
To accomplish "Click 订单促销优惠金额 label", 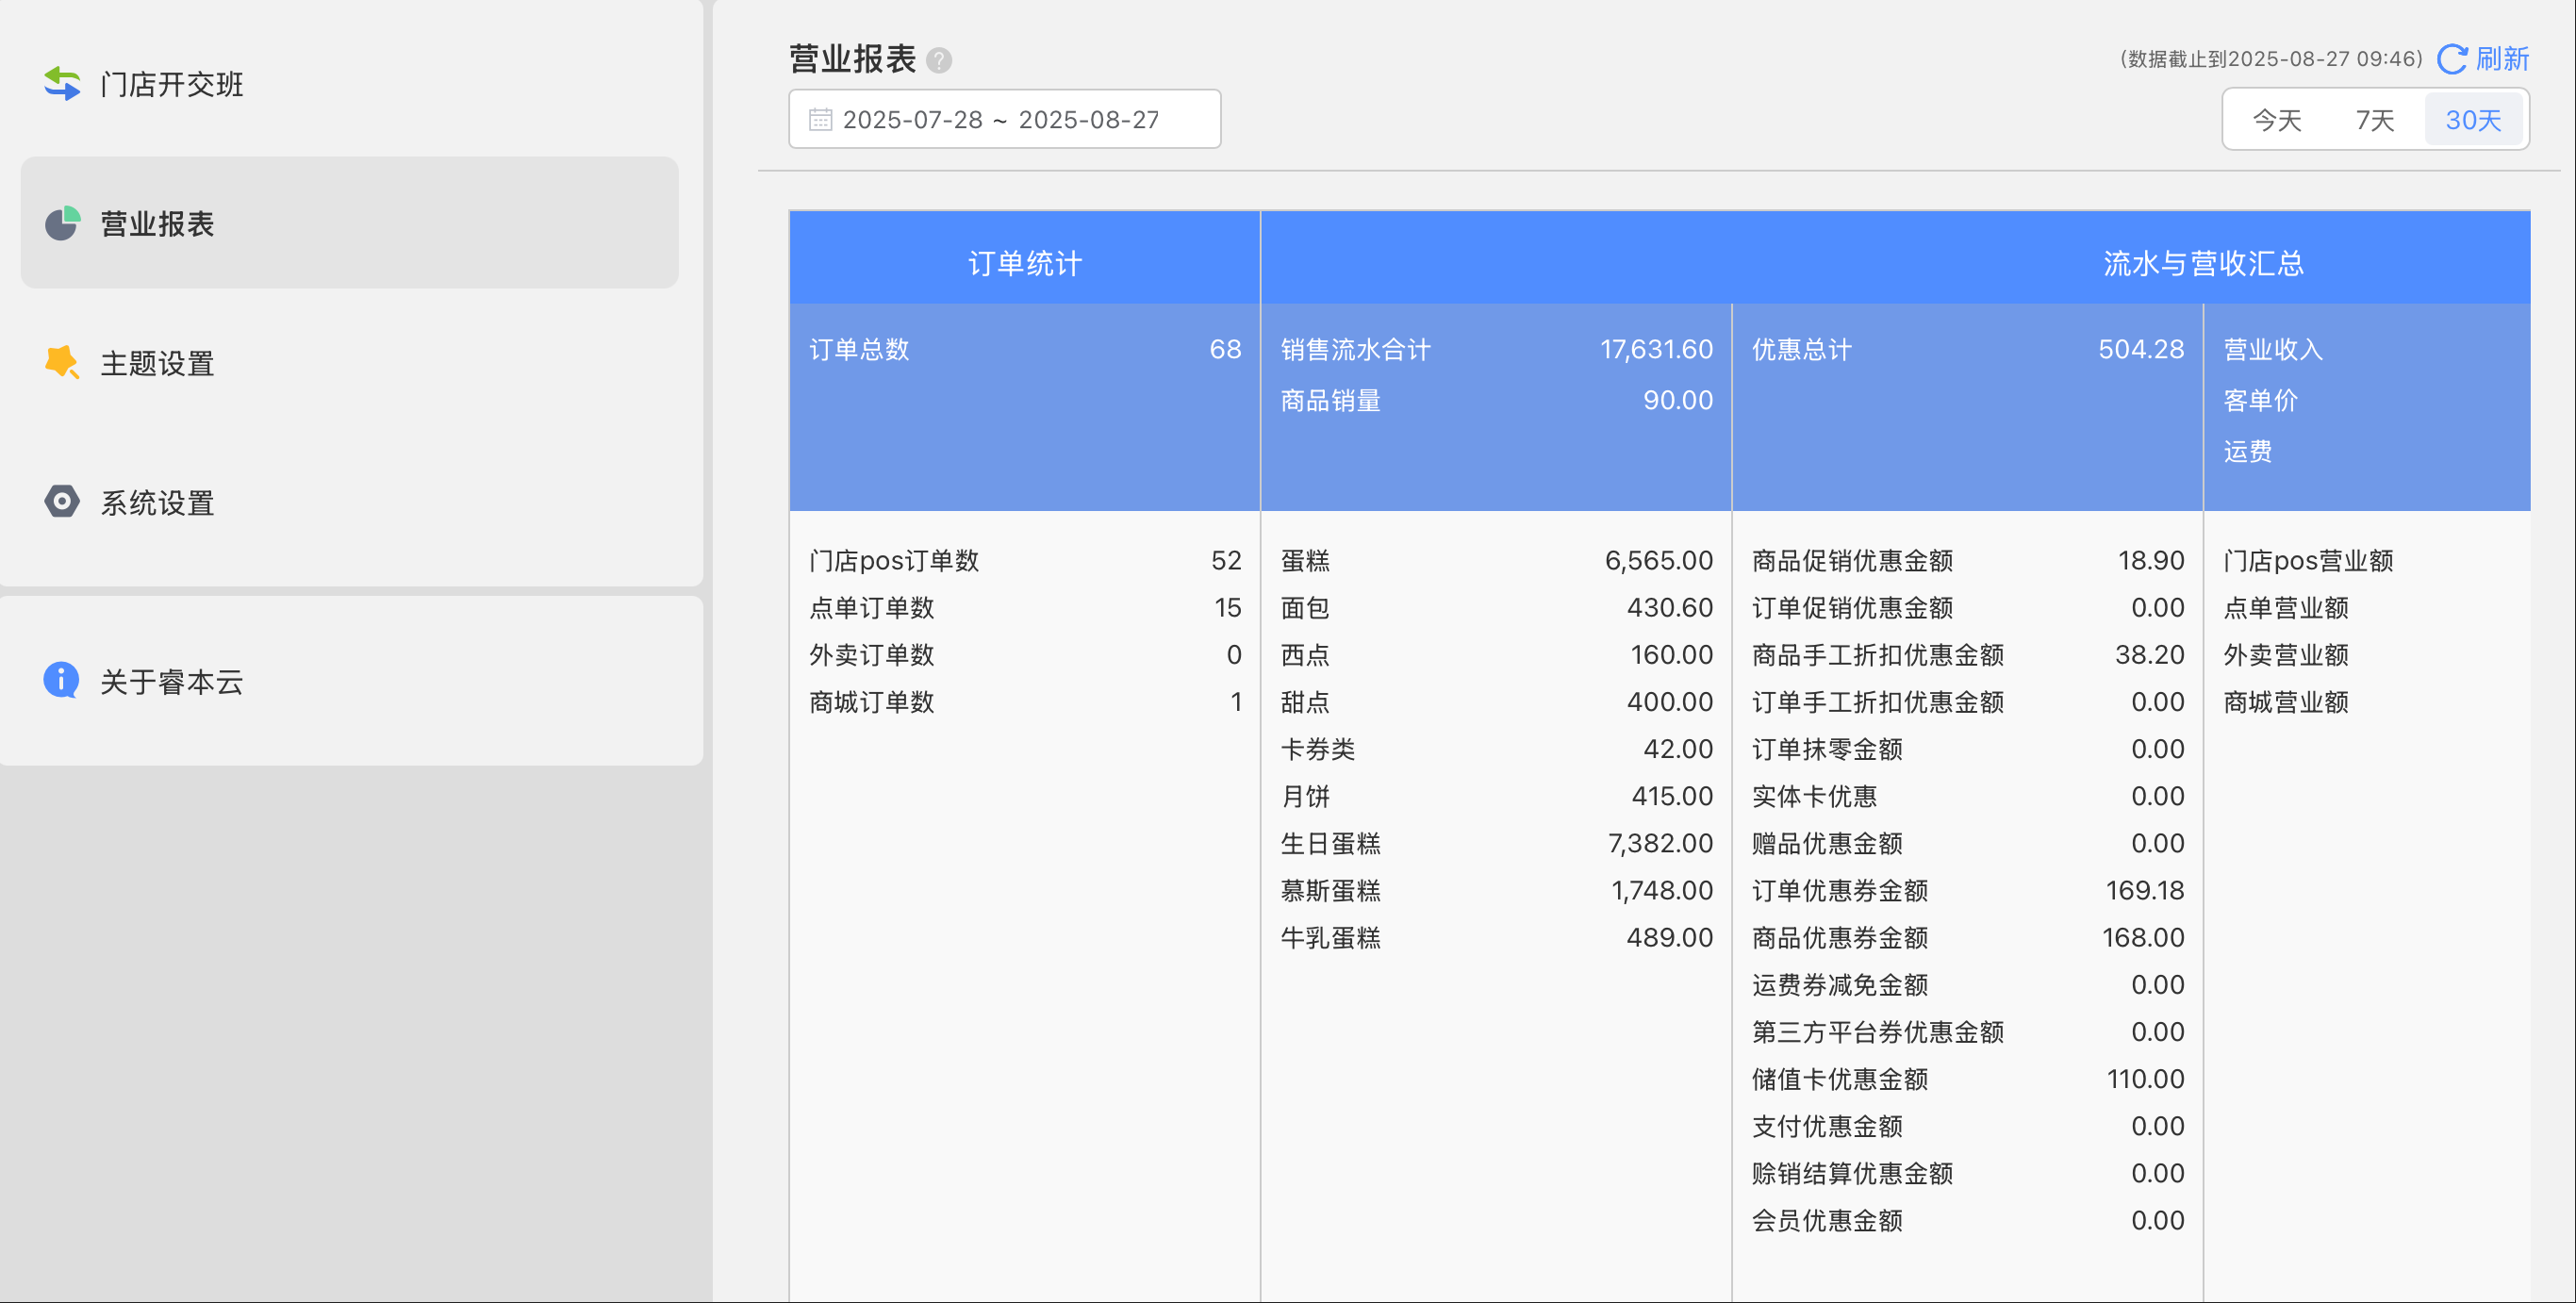I will tap(1852, 607).
